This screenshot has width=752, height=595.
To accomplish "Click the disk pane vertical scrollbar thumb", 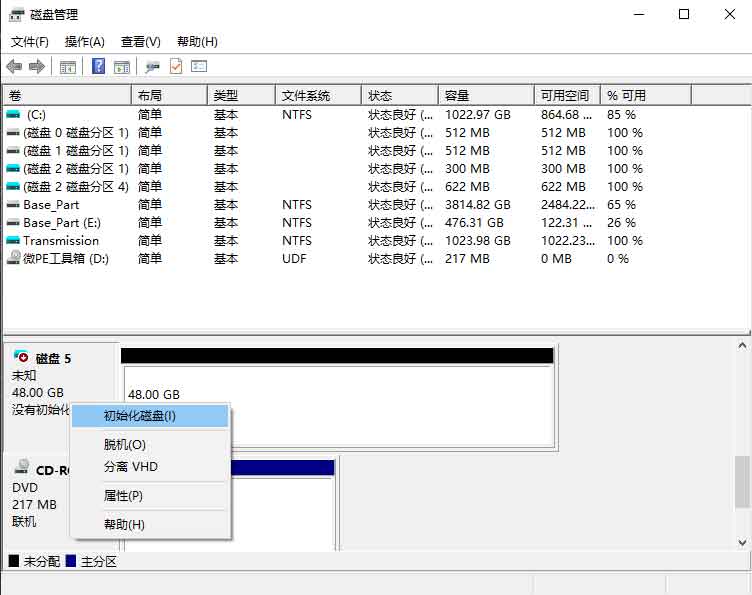I will coord(742,481).
